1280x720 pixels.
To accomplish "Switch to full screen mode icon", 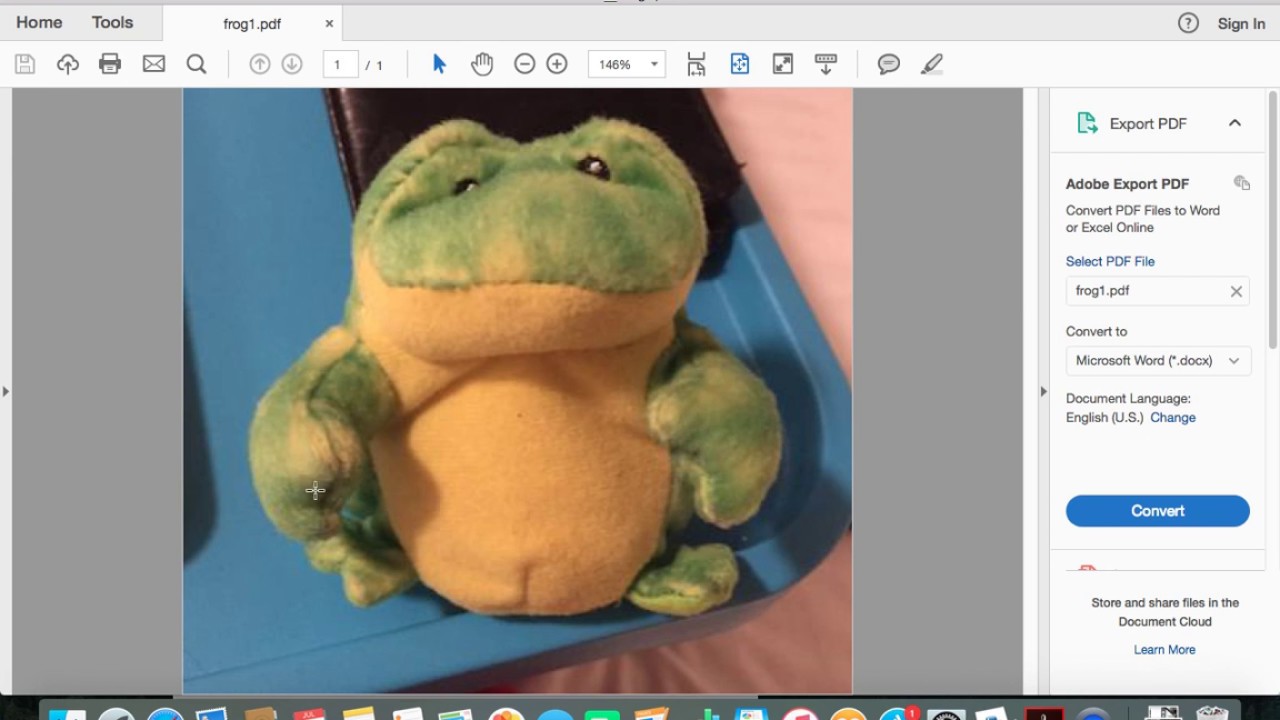I will (x=783, y=64).
